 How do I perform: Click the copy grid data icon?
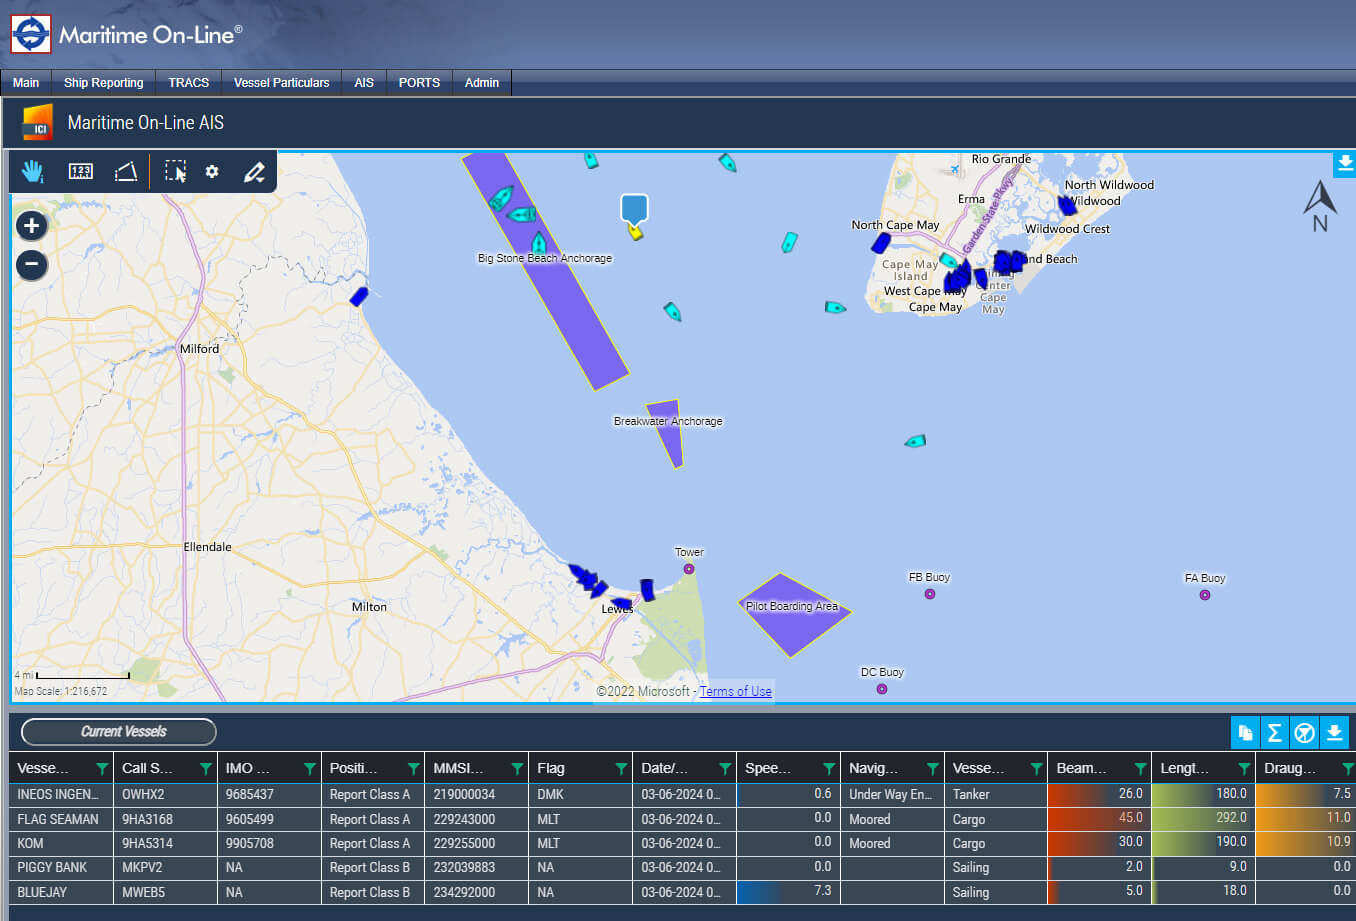point(1245,733)
